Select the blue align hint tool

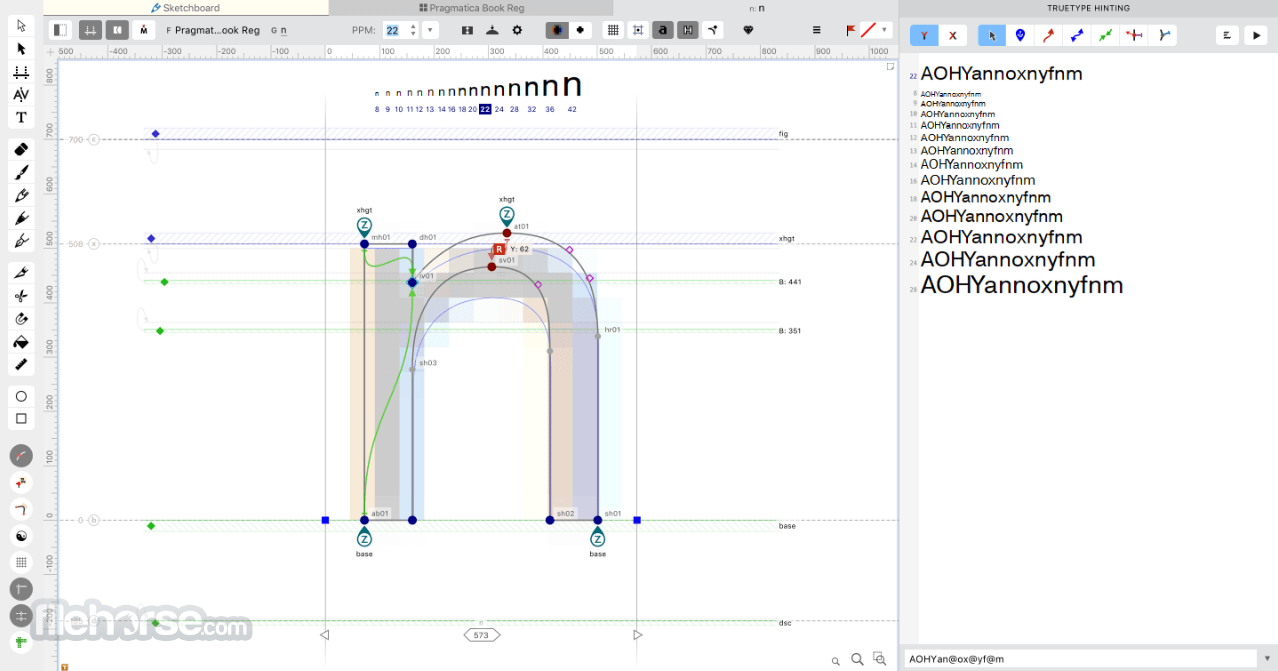(x=1020, y=35)
